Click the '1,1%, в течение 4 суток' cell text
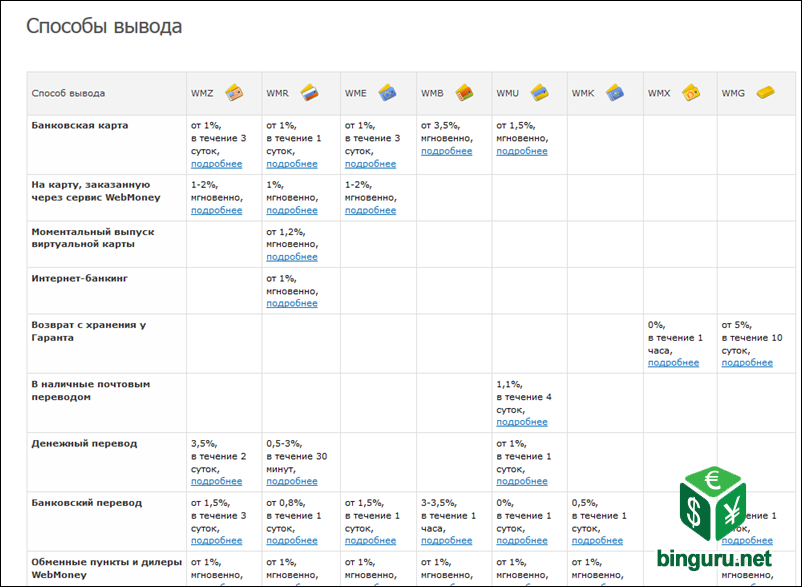Screen dimensions: 802x587 coord(524,397)
